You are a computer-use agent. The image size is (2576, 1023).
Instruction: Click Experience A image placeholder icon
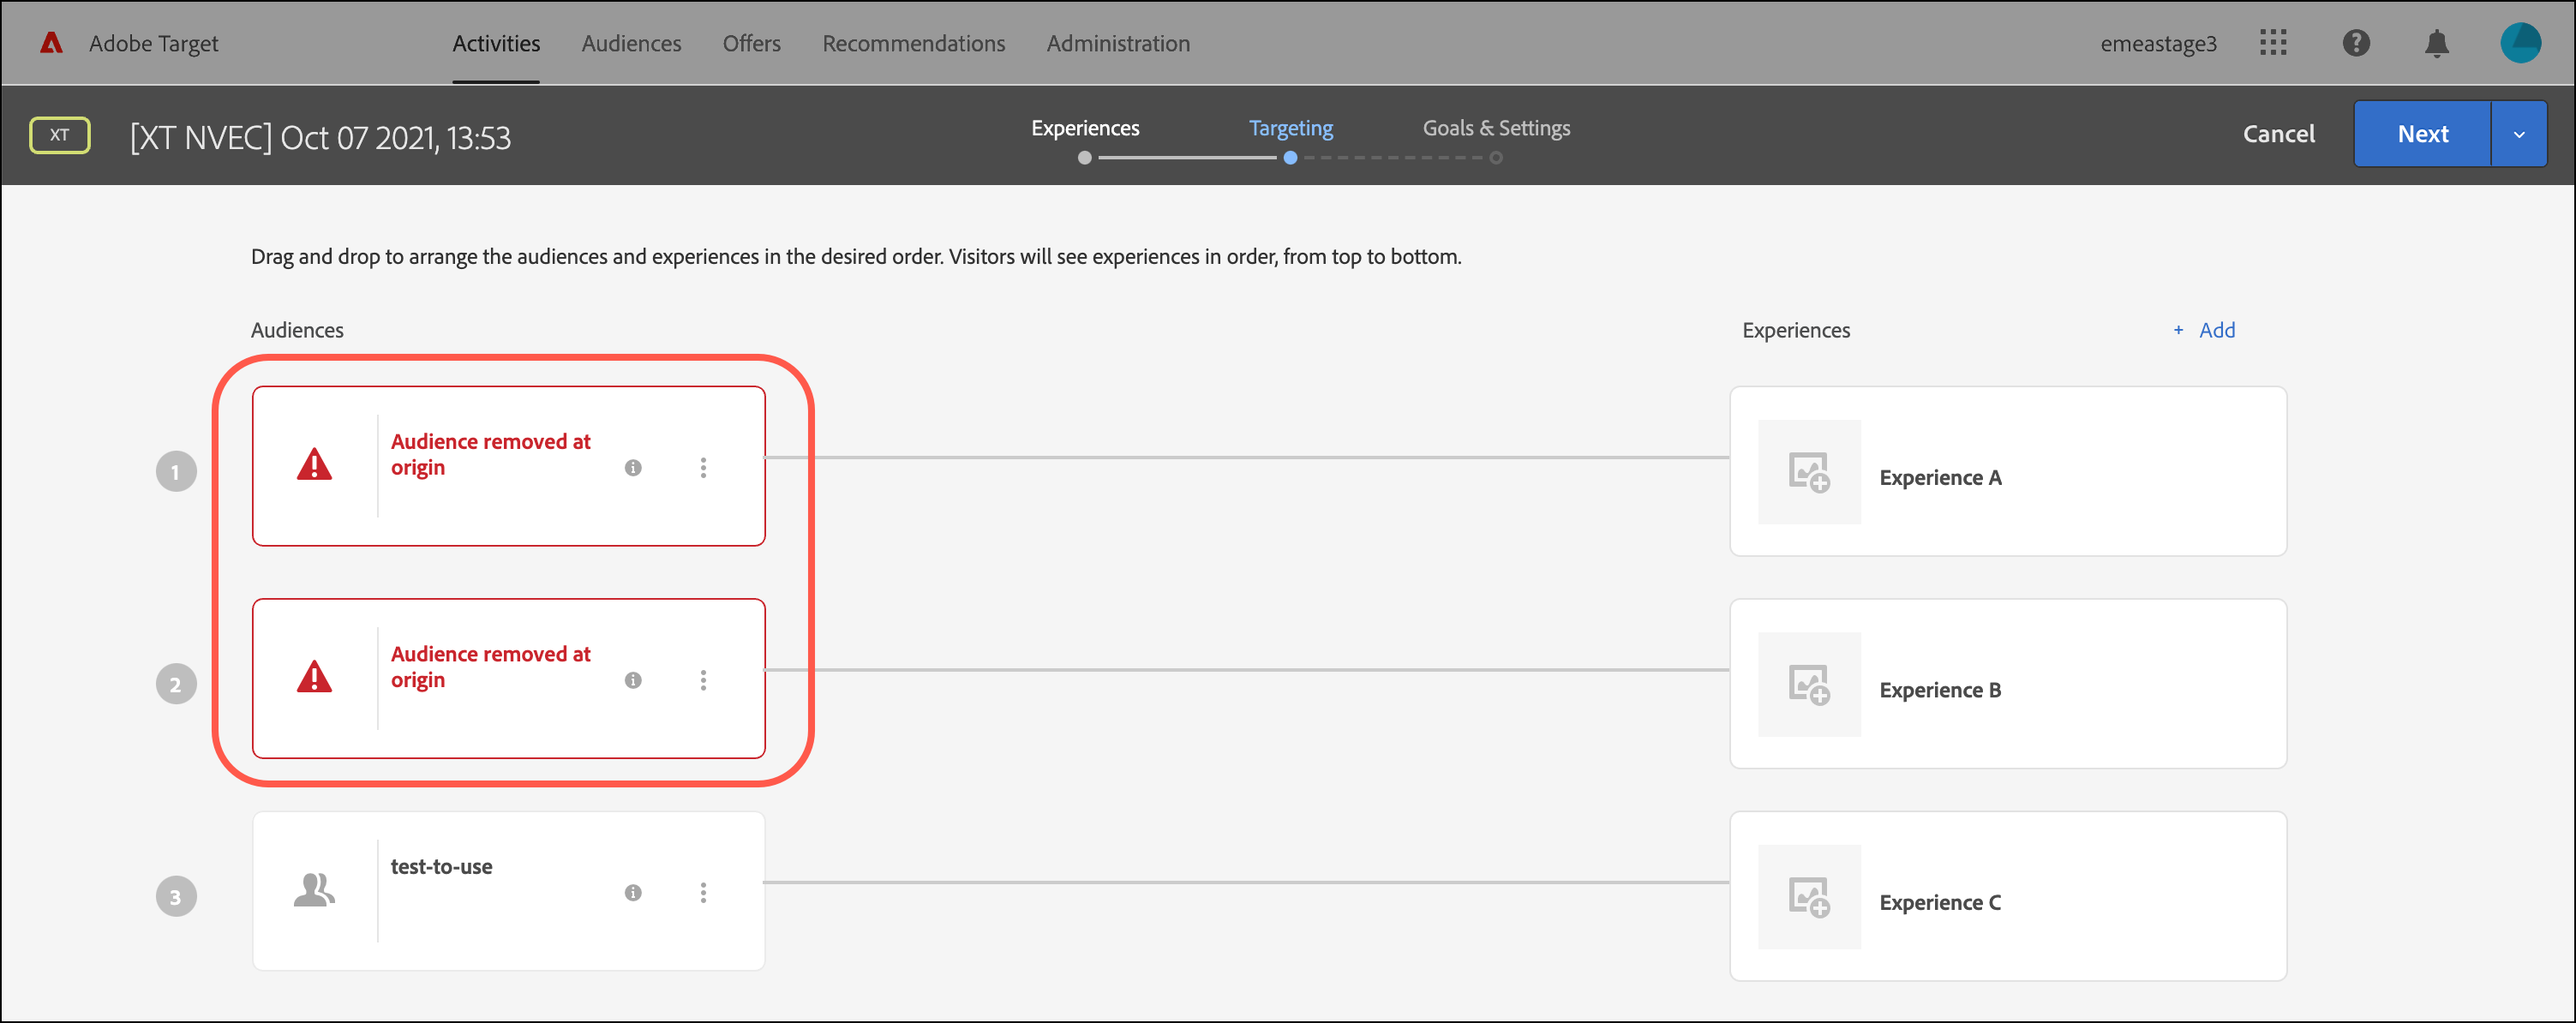coord(1808,472)
